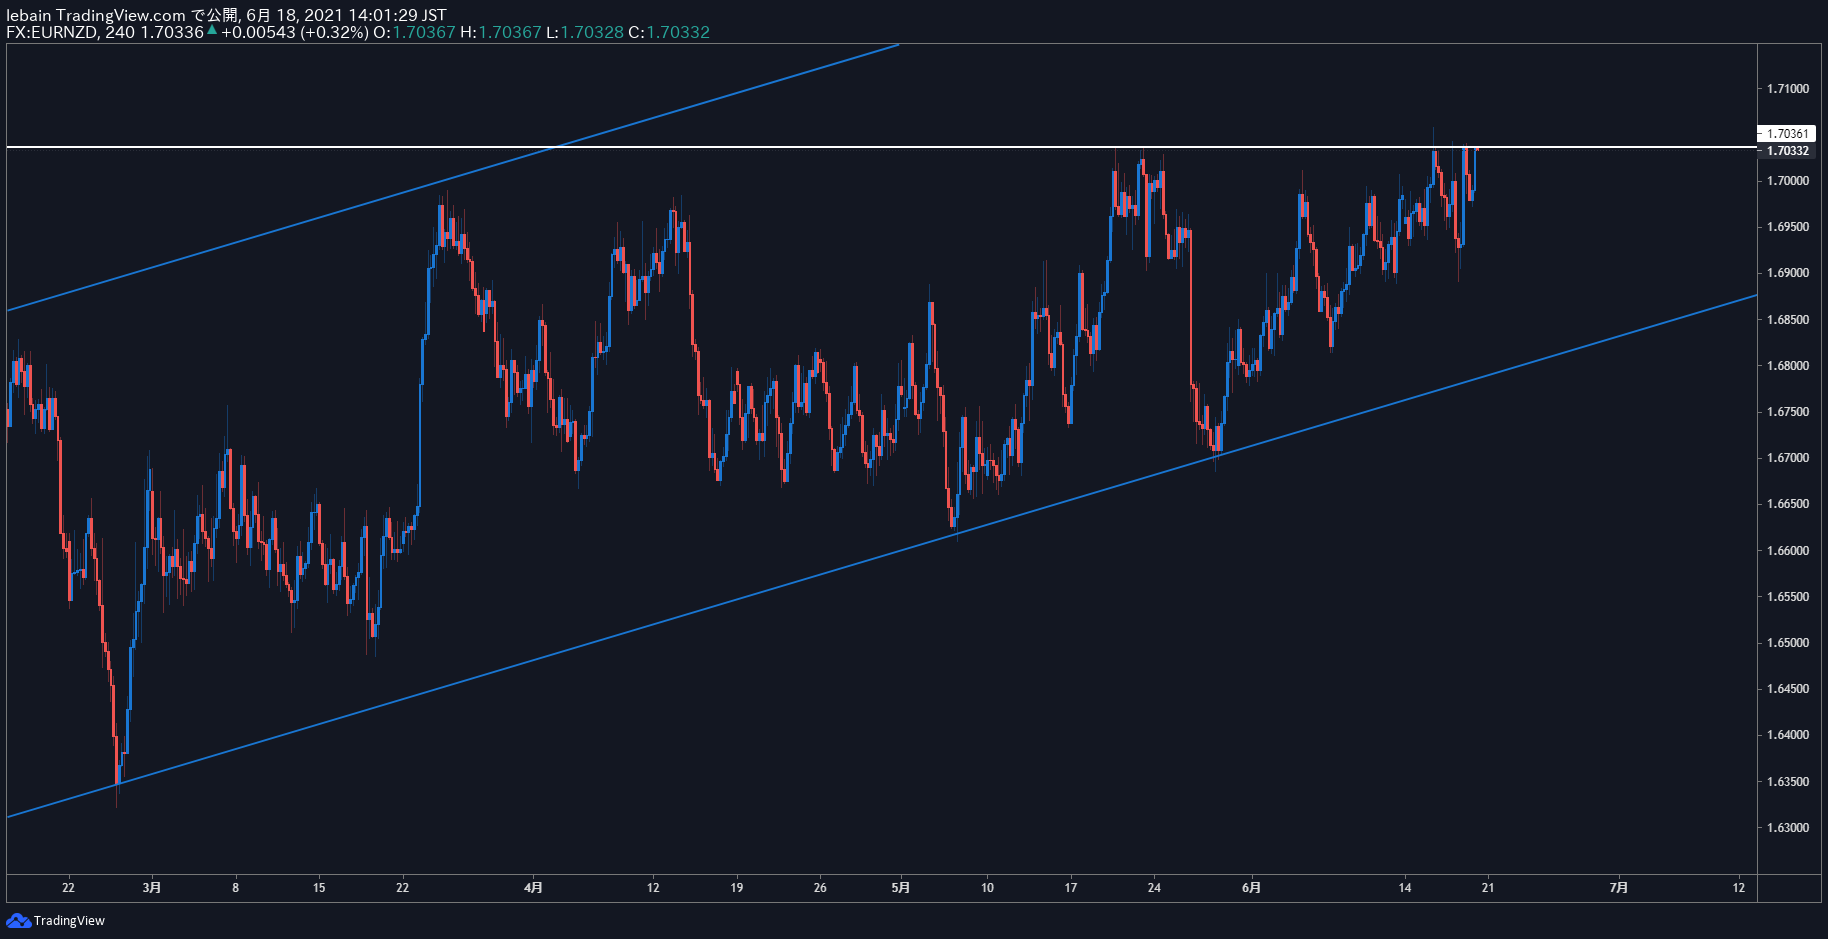Screen dimensions: 1828x939
Task: Click the 10 date axis label
Action: [987, 888]
